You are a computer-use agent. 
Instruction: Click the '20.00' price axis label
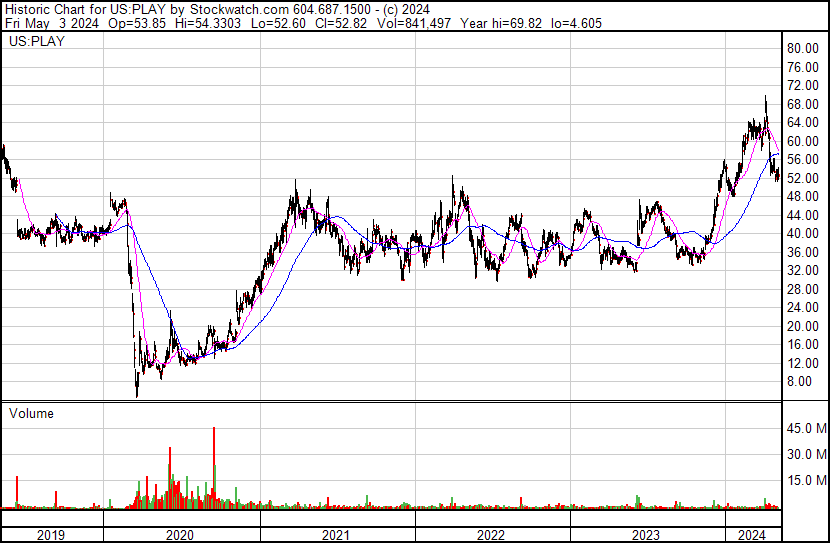pos(803,327)
